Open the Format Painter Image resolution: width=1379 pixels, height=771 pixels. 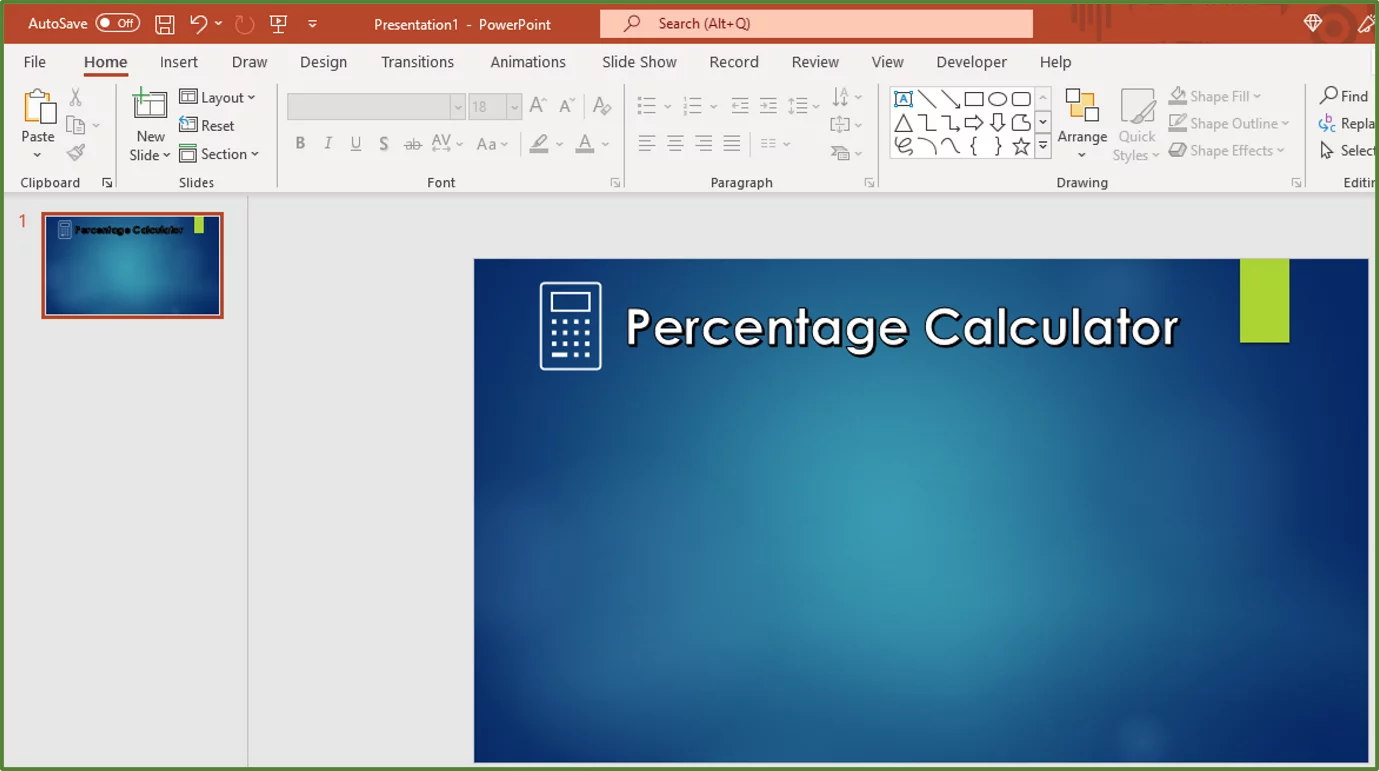tap(75, 152)
